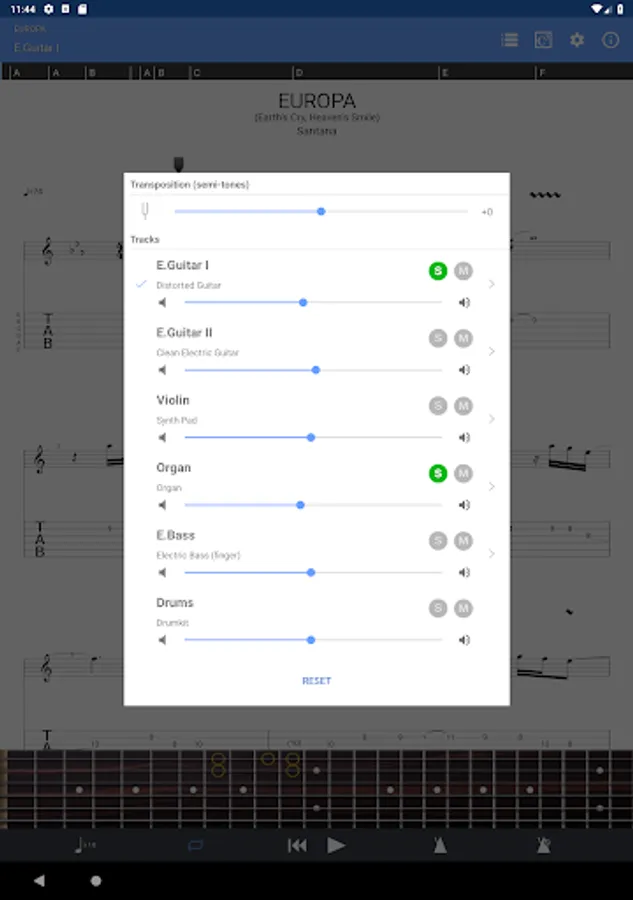This screenshot has width=633, height=900.
Task: Expand Organ track options chevron
Action: point(491,486)
